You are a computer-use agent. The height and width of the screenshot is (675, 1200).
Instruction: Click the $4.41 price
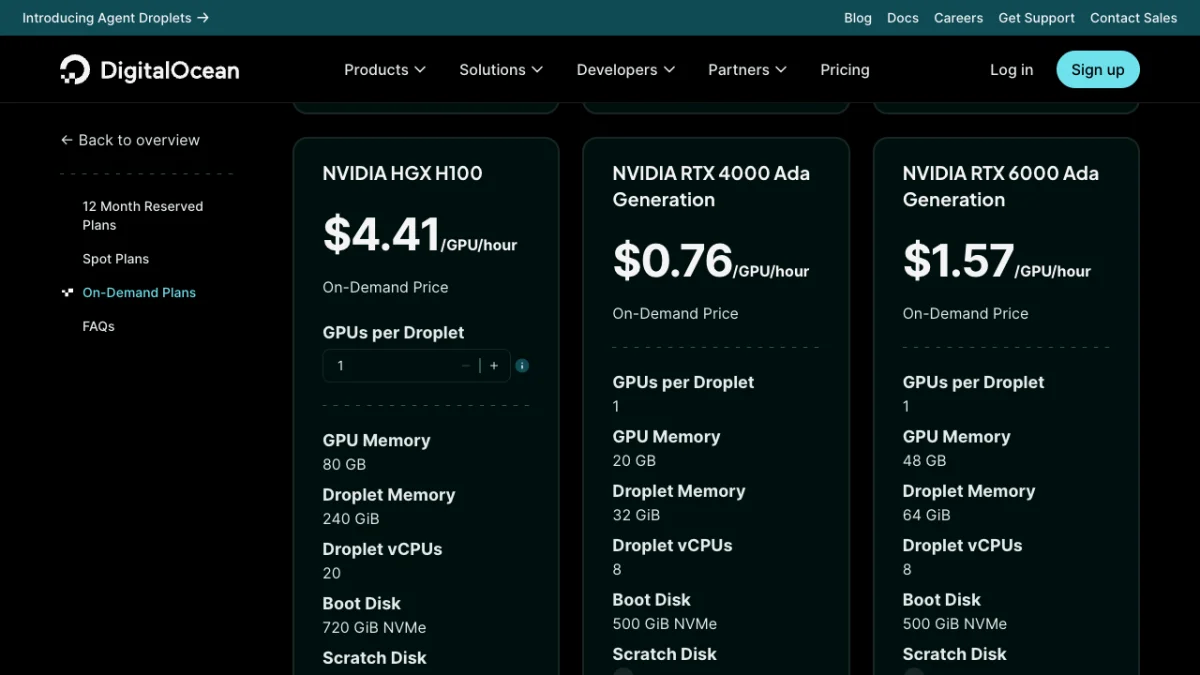[381, 235]
